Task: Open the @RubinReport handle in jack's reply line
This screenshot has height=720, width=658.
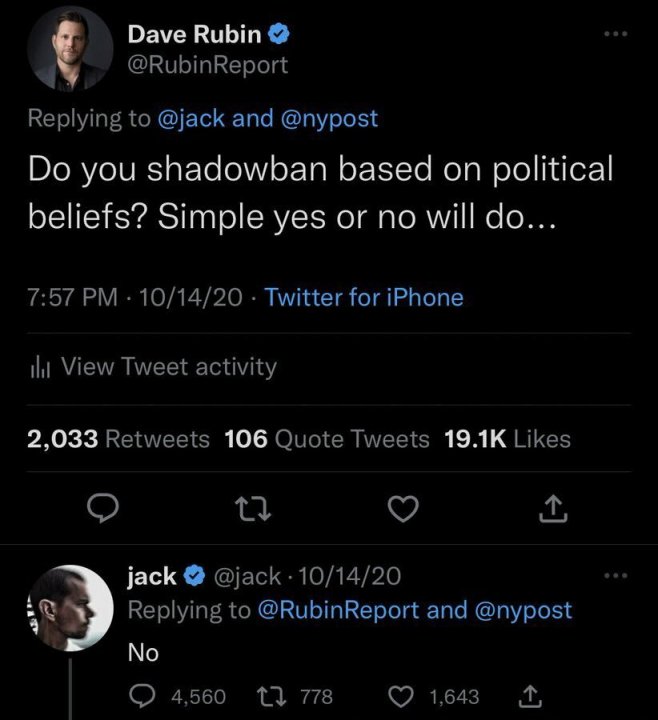Action: click(x=339, y=610)
